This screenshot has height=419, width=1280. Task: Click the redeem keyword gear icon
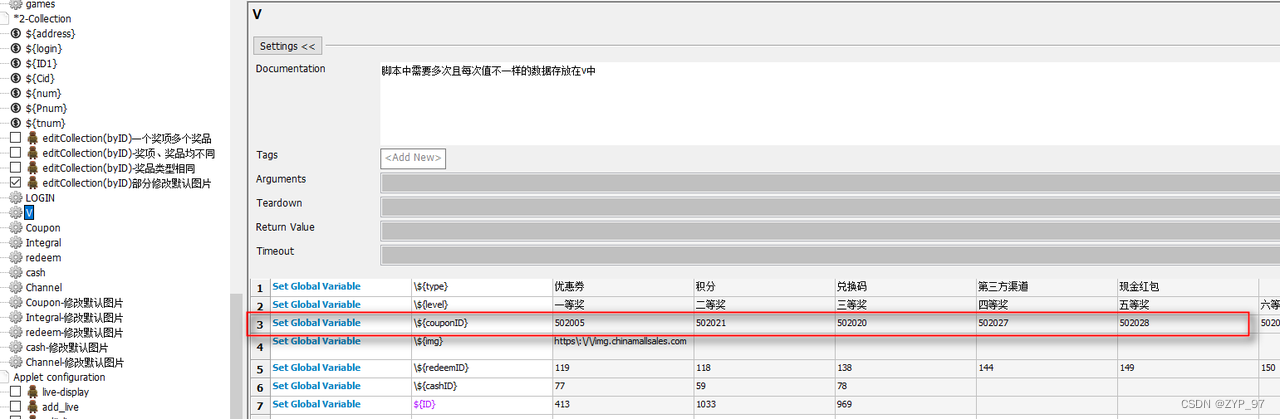pos(16,258)
